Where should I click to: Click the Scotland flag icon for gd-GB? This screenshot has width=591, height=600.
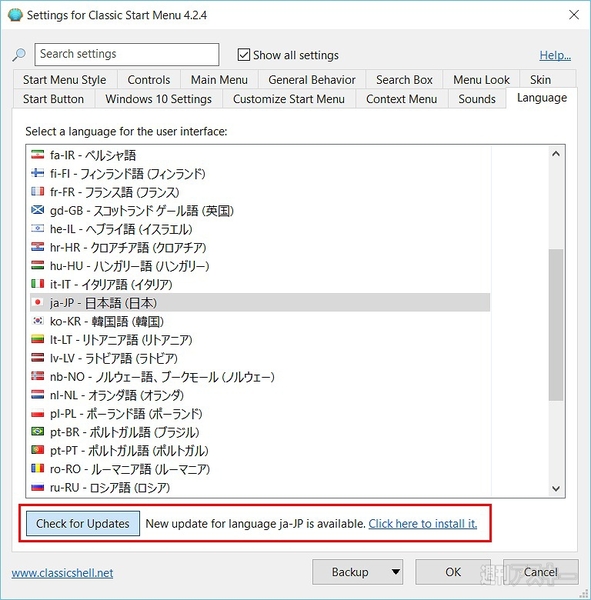[38, 210]
